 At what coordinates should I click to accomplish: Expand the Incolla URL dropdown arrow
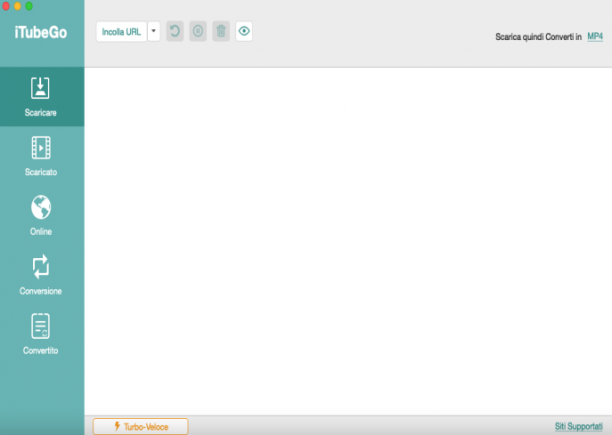(x=154, y=32)
